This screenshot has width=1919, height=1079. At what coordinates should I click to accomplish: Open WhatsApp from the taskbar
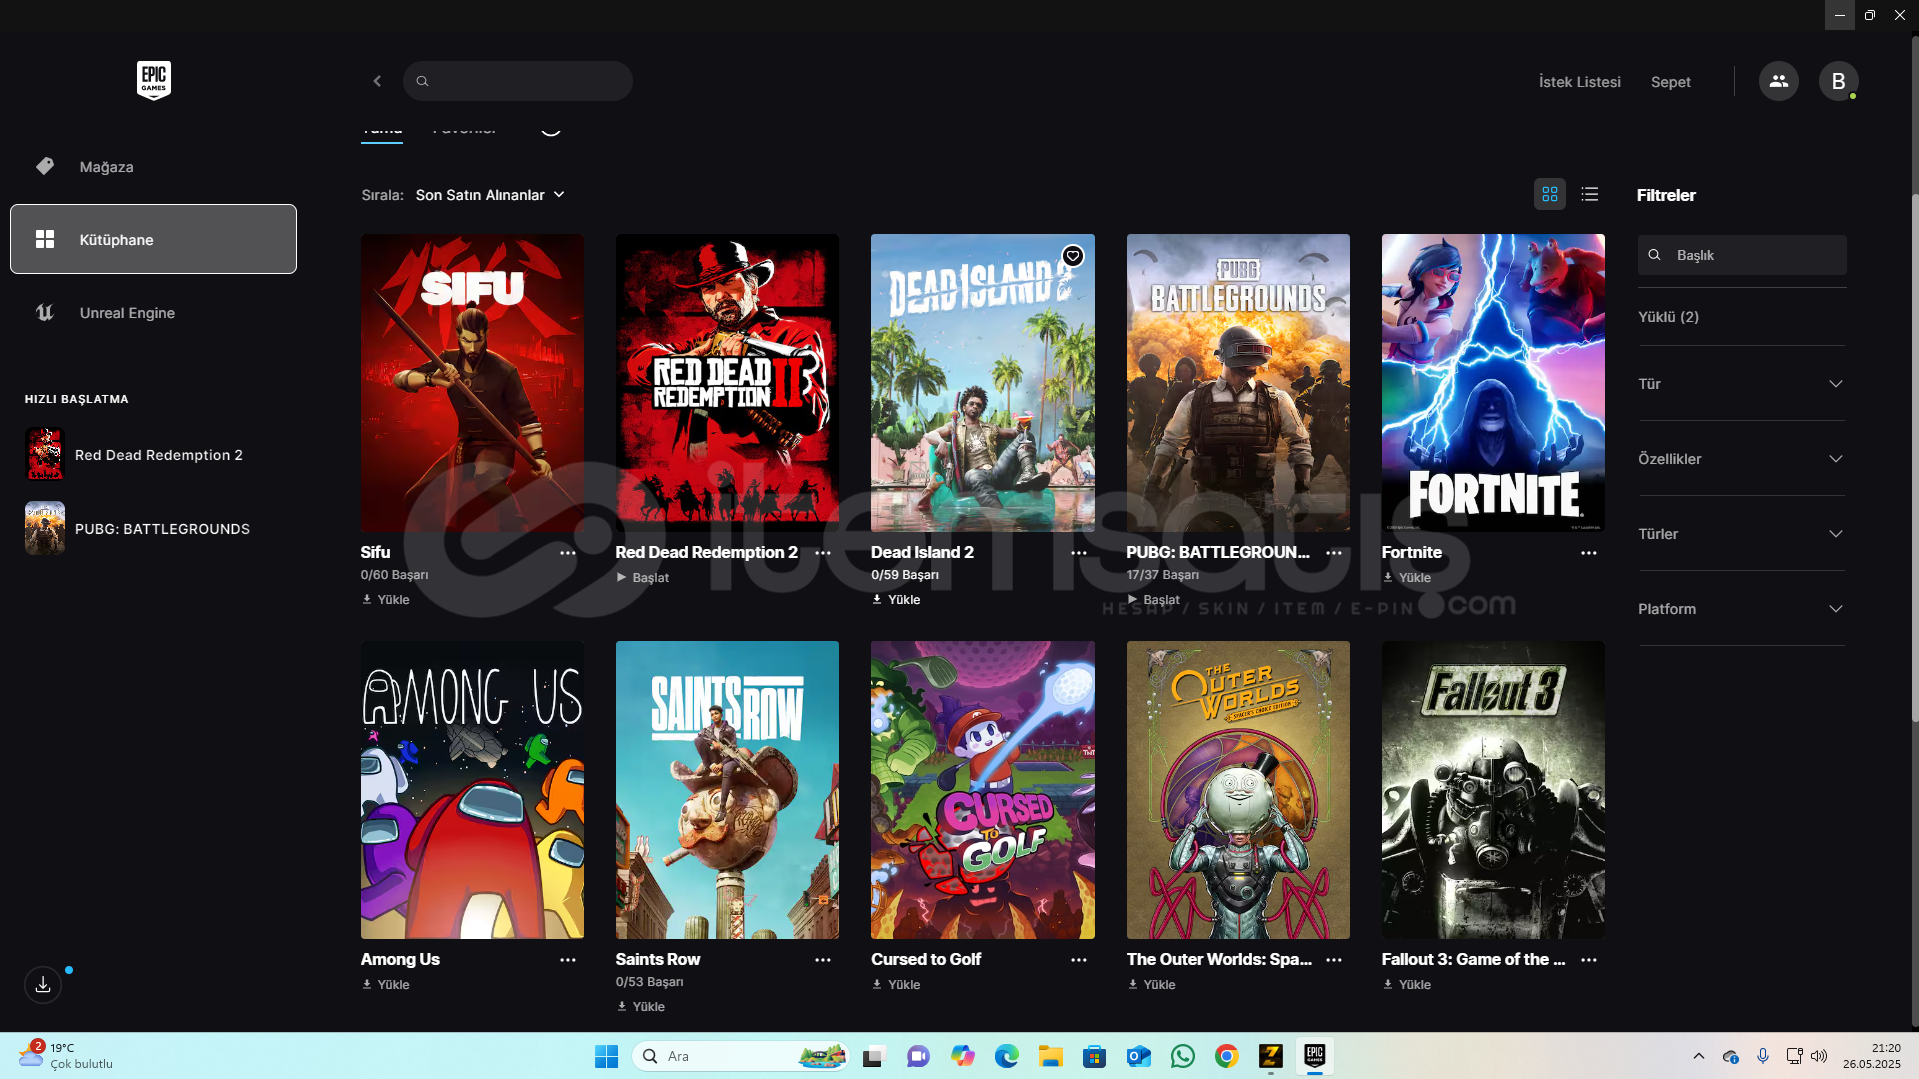[1182, 1056]
